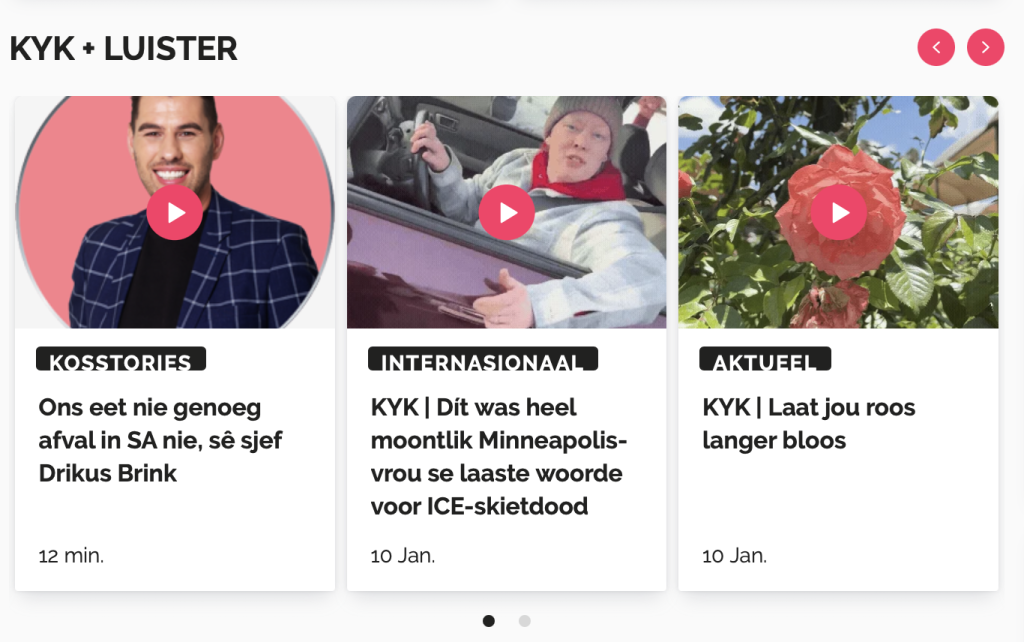
Task: Play the Minneapolis woman video
Action: point(507,212)
